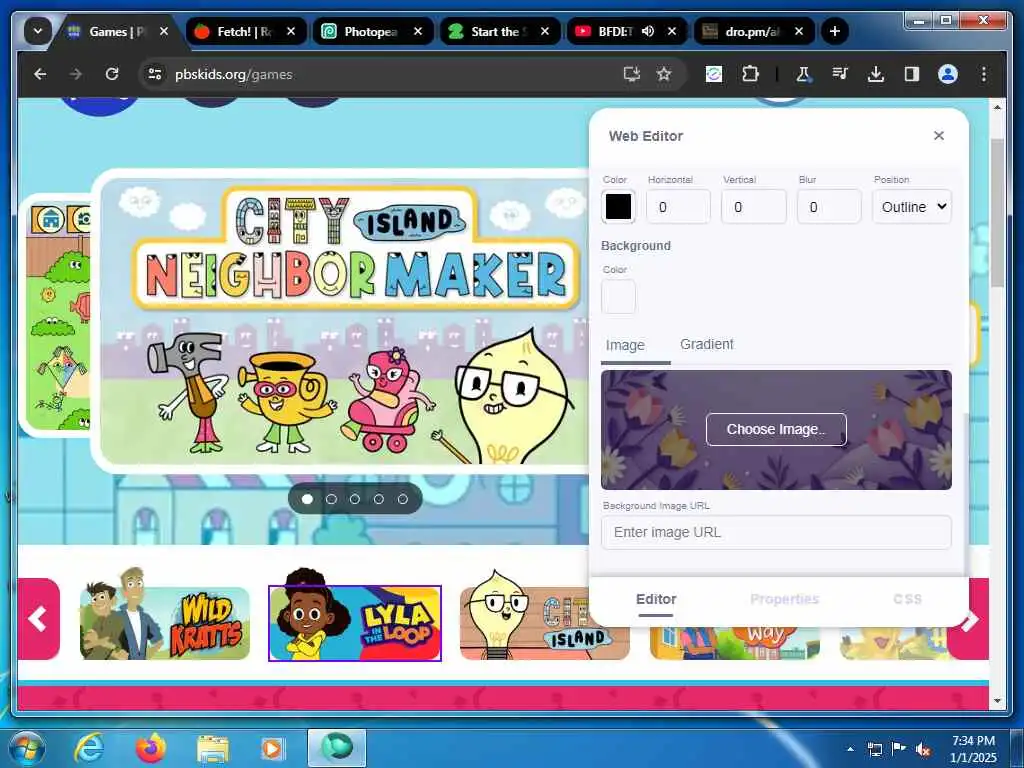Select the fifth carousel dot
The width and height of the screenshot is (1024, 768).
pos(403,499)
